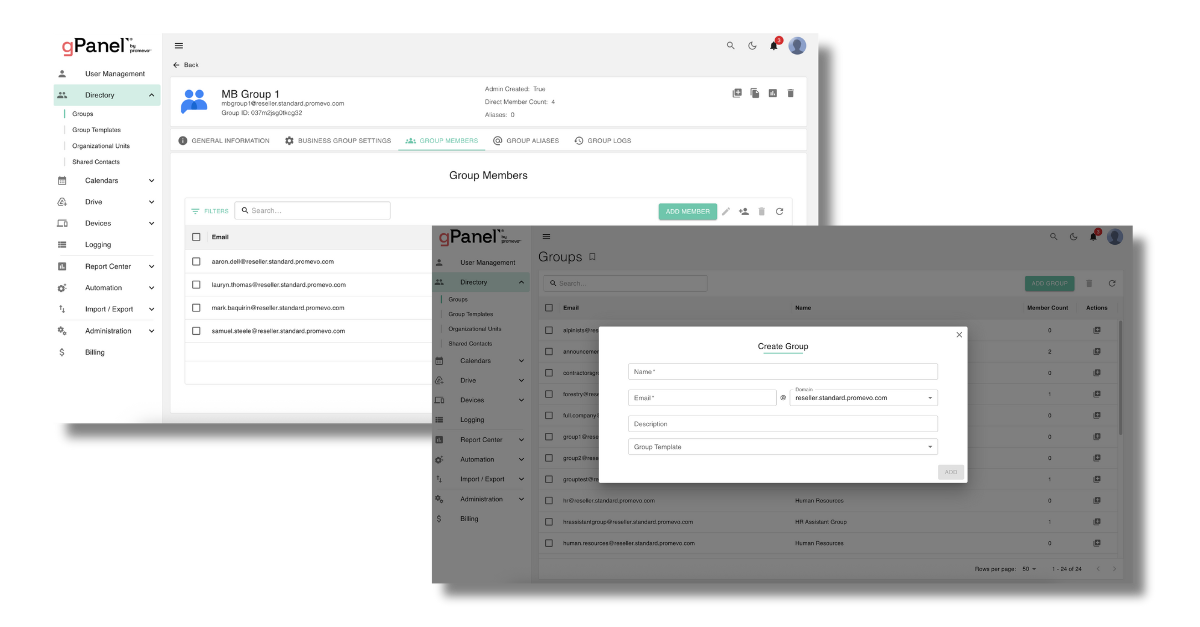Viewport: 1200px width, 627px height.
Task: Open the Group Aliases tab
Action: 526,141
